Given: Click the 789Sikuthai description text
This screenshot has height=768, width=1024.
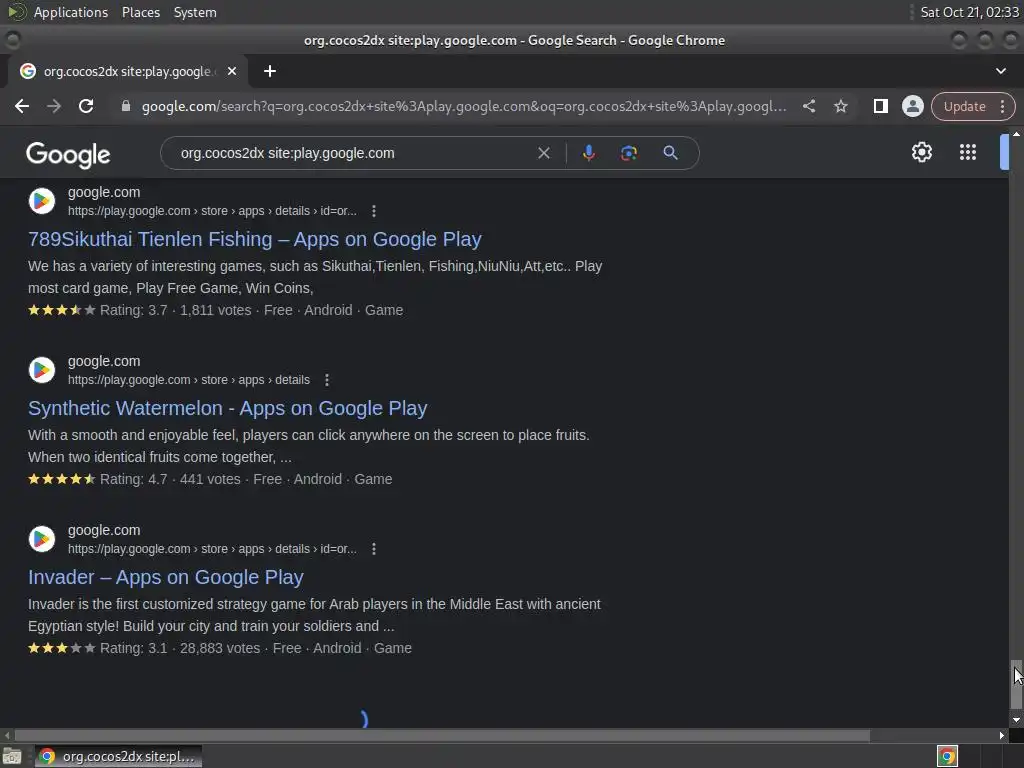Looking at the screenshot, I should click(315, 278).
